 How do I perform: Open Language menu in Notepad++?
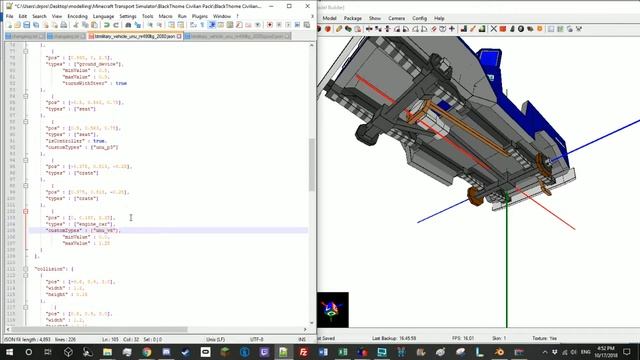(x=104, y=16)
